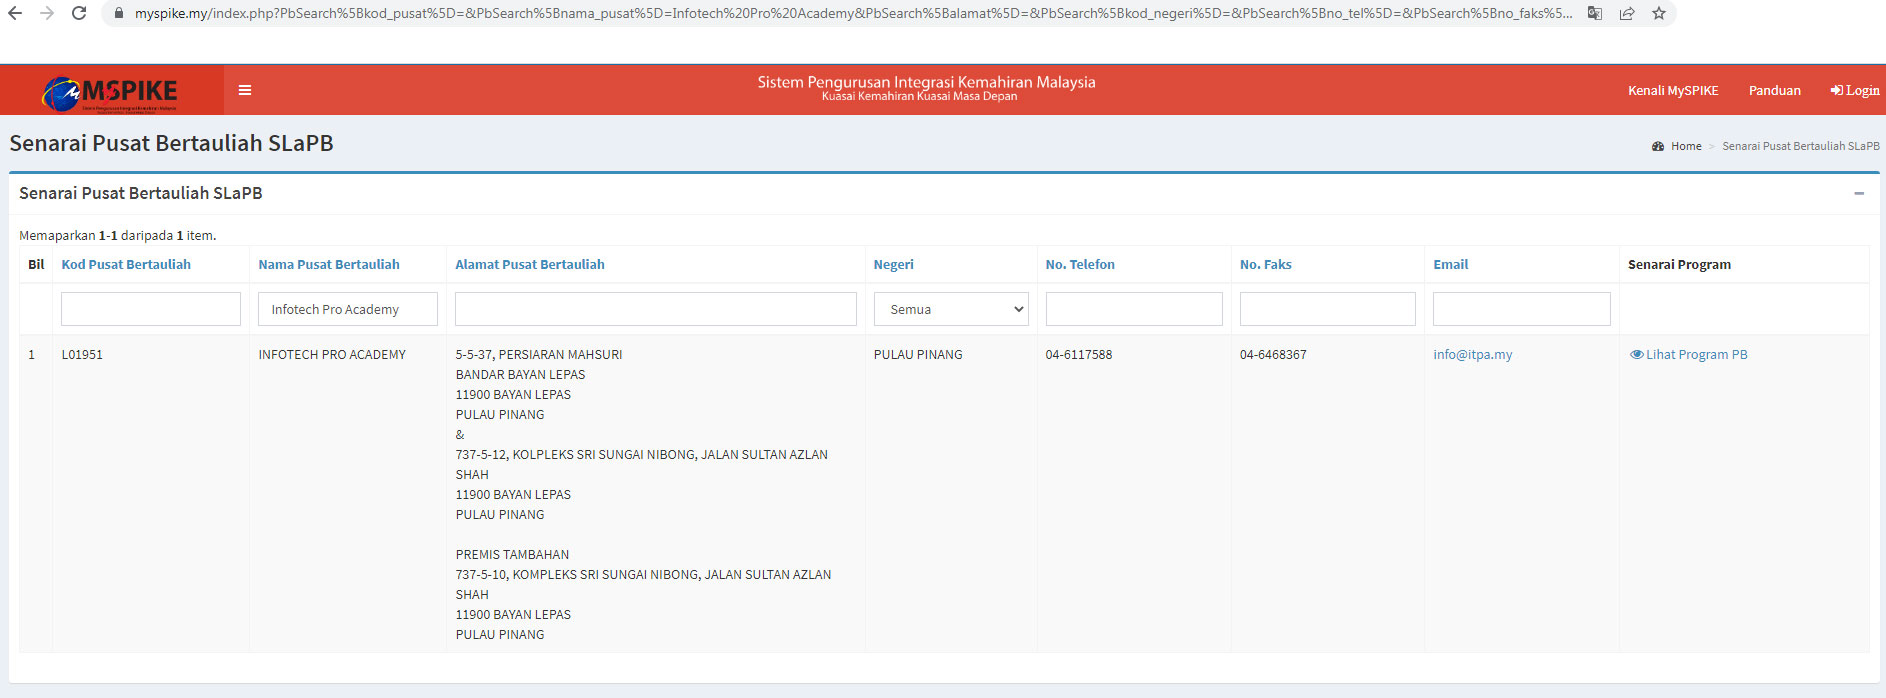
Task: Click the padlock site info icon
Action: pyautogui.click(x=119, y=13)
